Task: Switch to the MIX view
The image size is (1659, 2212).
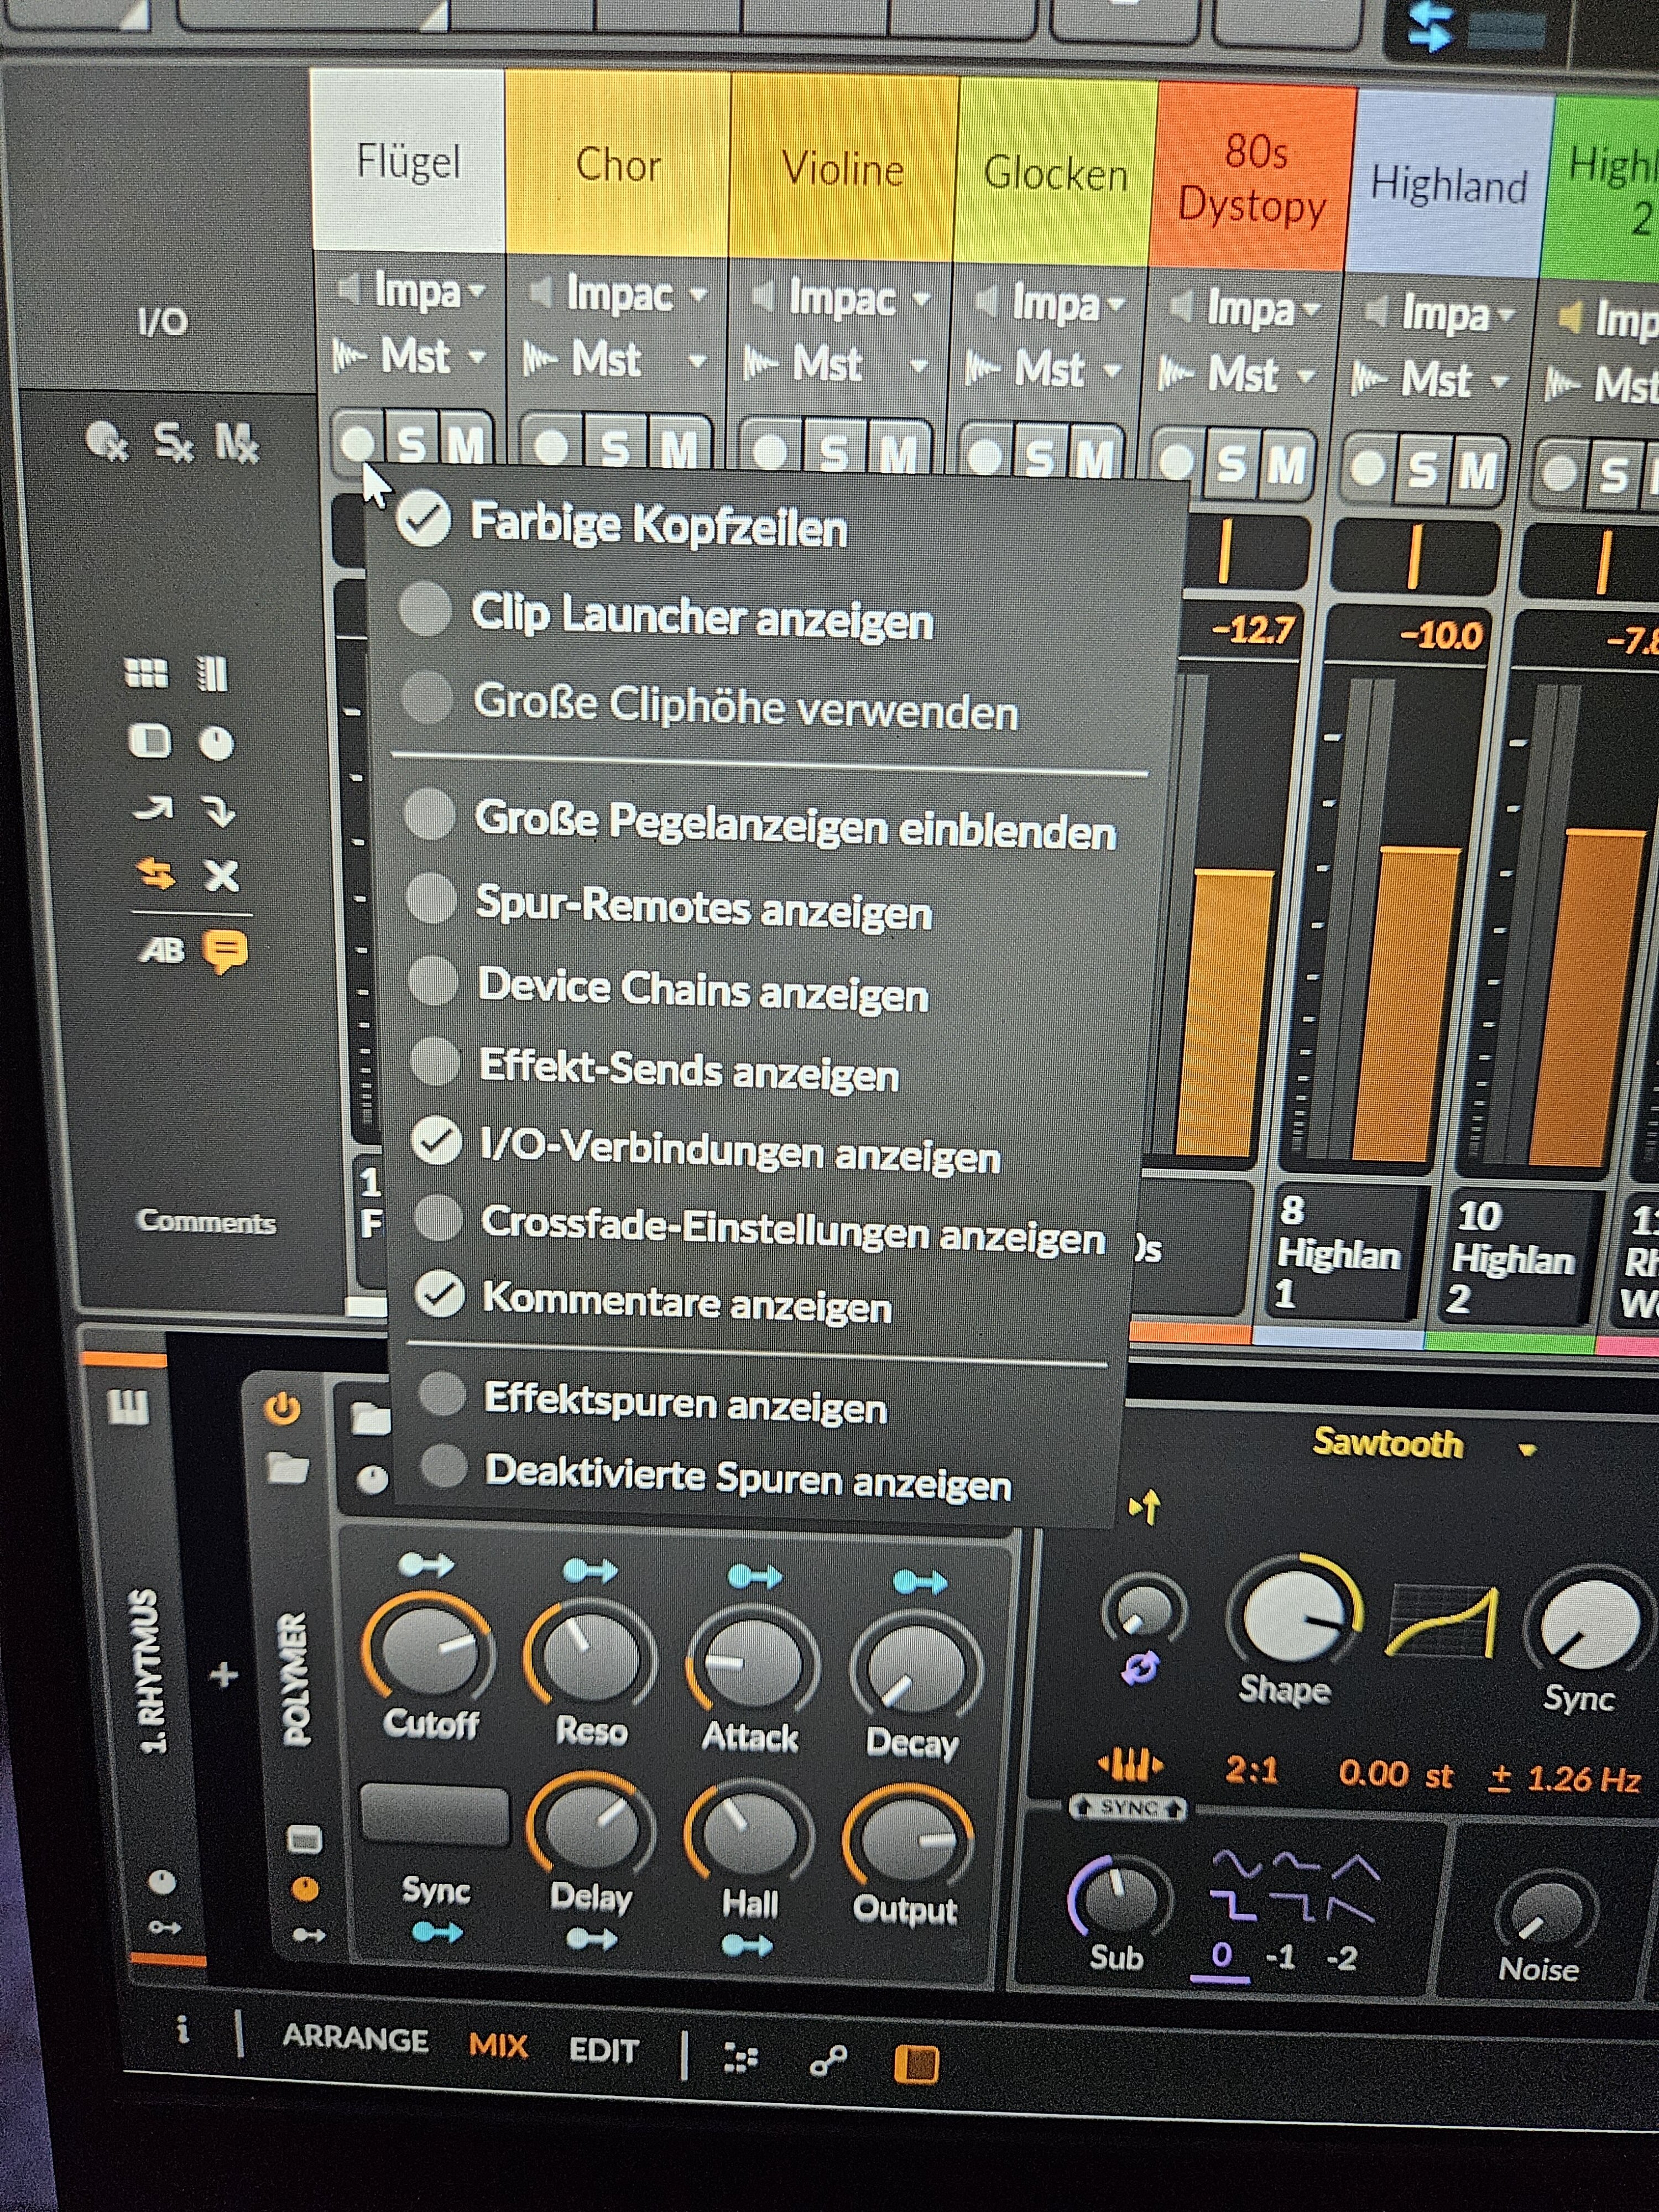Action: tap(498, 2045)
